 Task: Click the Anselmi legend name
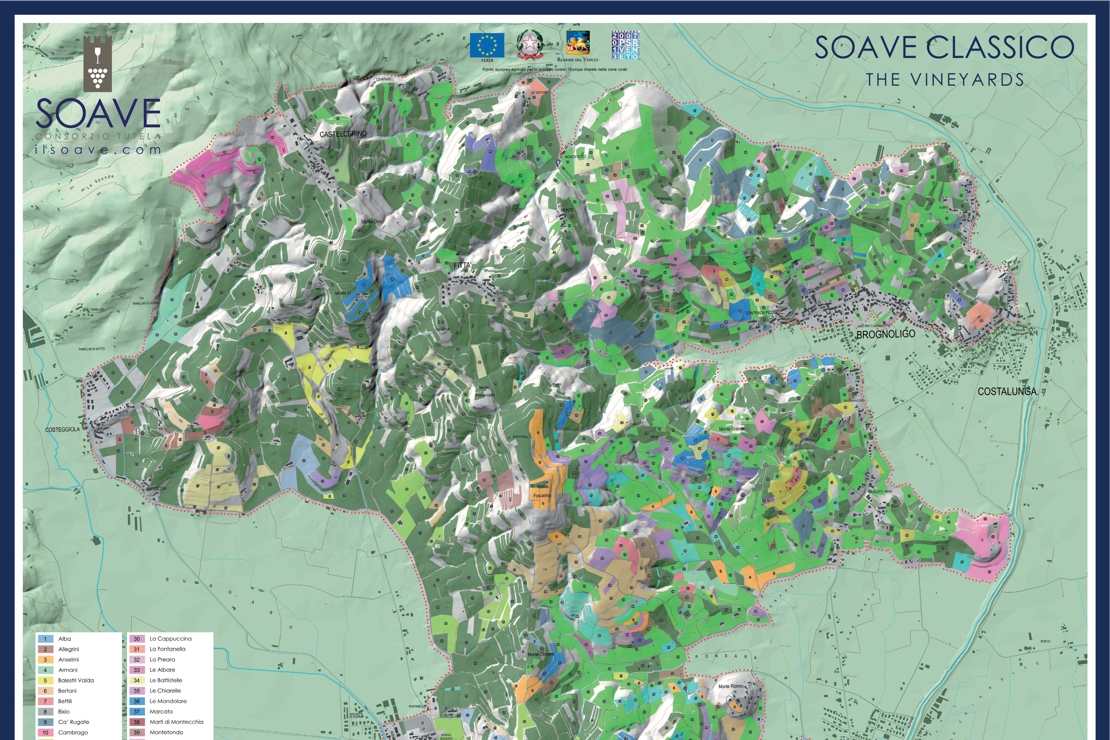(x=69, y=660)
